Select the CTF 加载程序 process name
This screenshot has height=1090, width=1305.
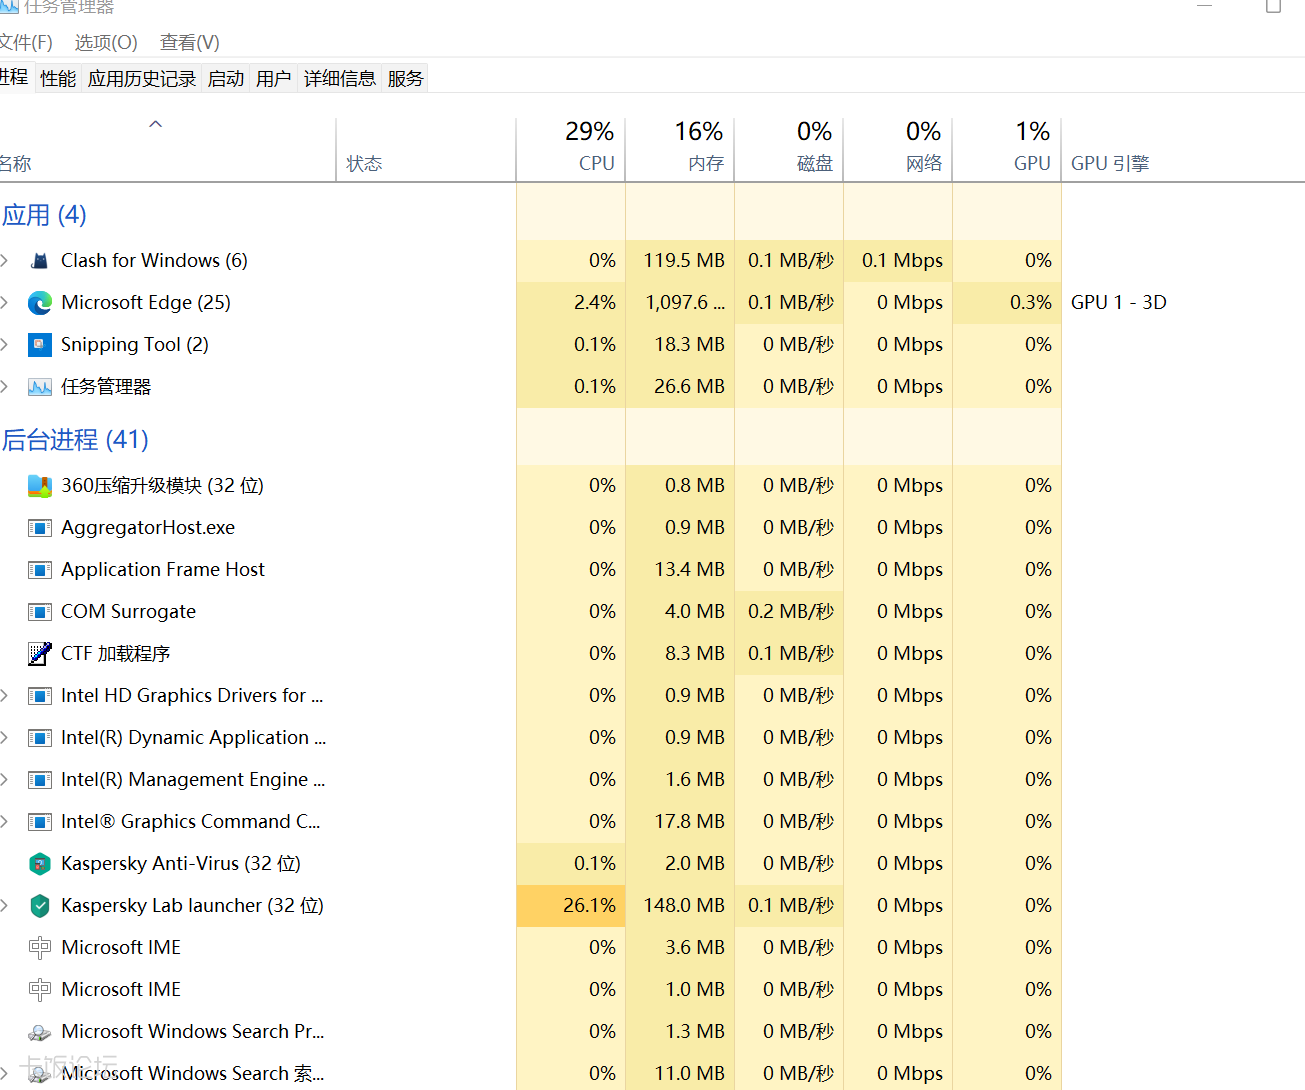[116, 654]
